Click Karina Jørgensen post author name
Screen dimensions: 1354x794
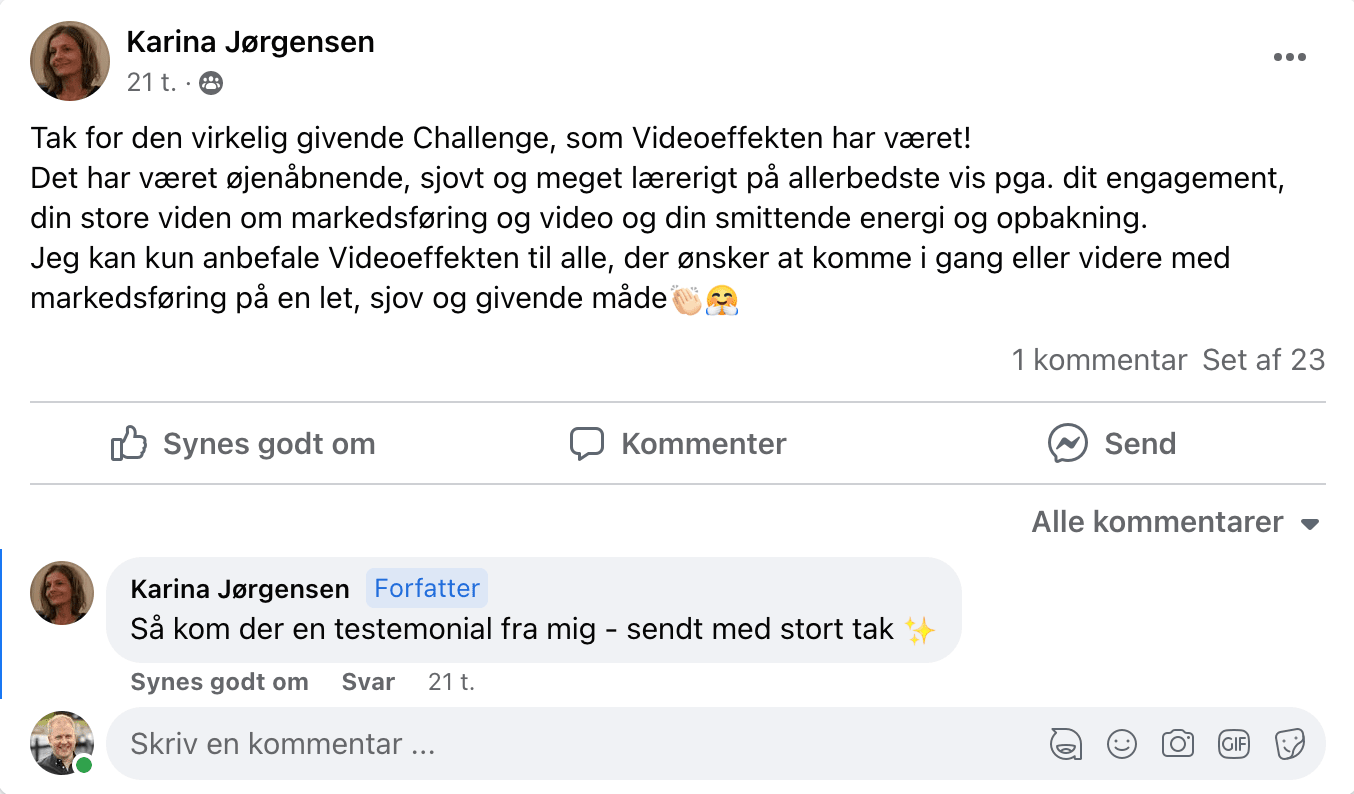pyautogui.click(x=250, y=42)
